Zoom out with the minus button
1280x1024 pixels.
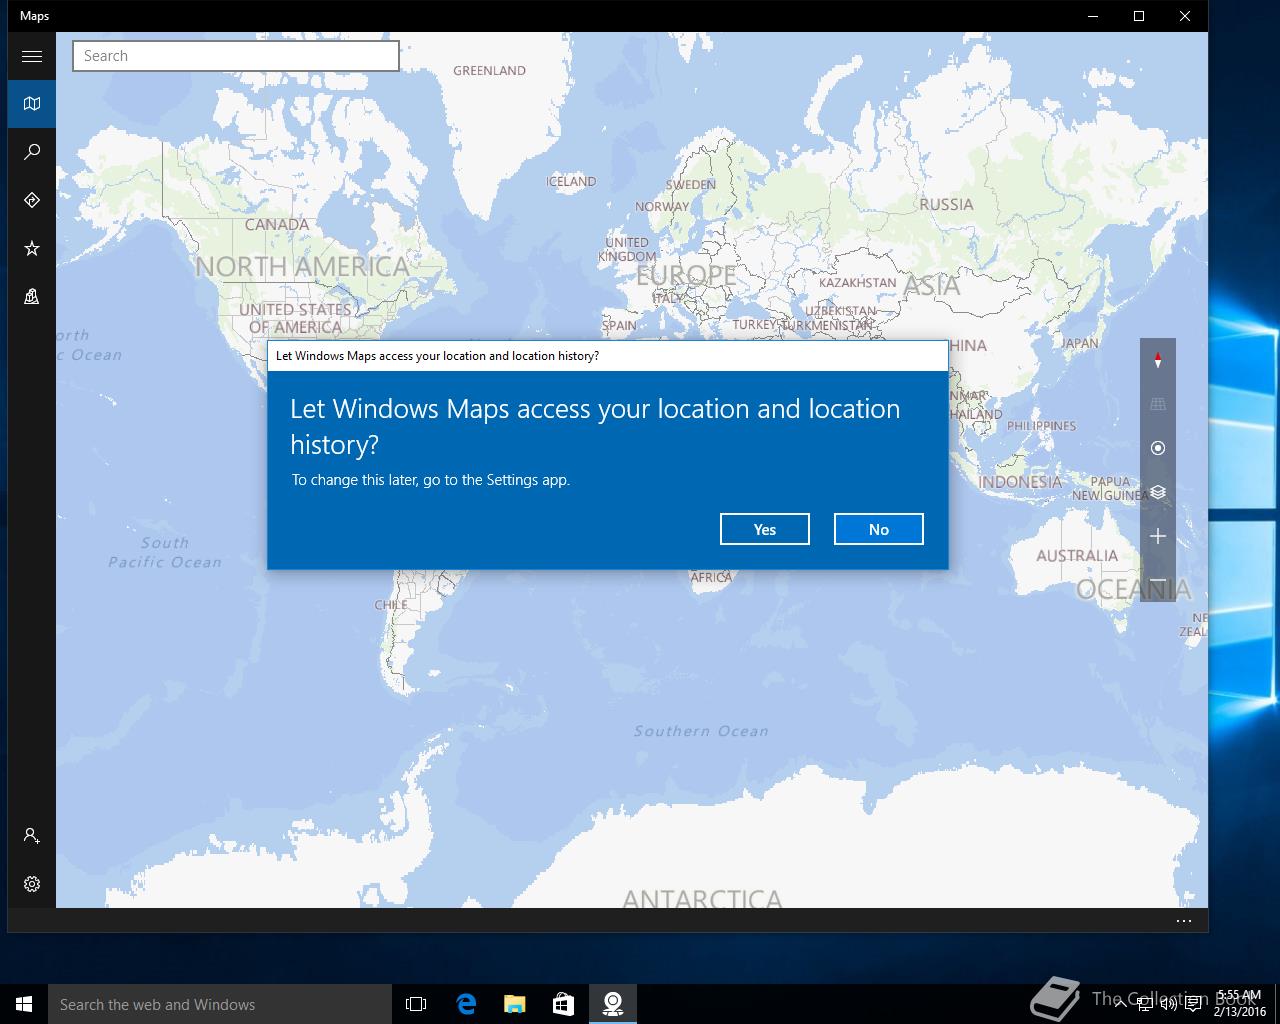[x=1158, y=580]
